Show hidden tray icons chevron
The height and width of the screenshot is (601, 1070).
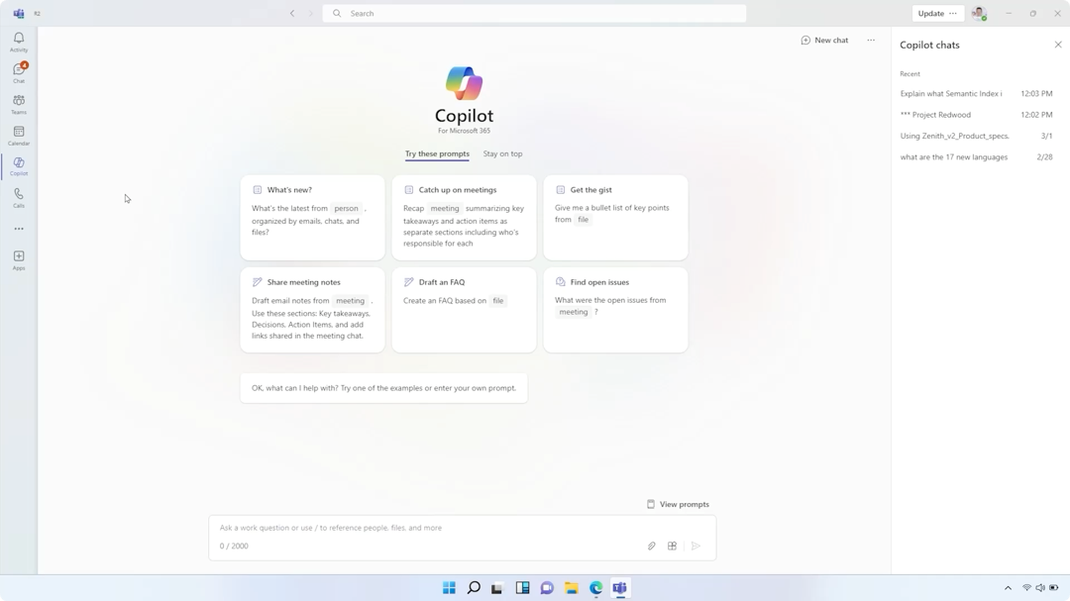point(1008,588)
